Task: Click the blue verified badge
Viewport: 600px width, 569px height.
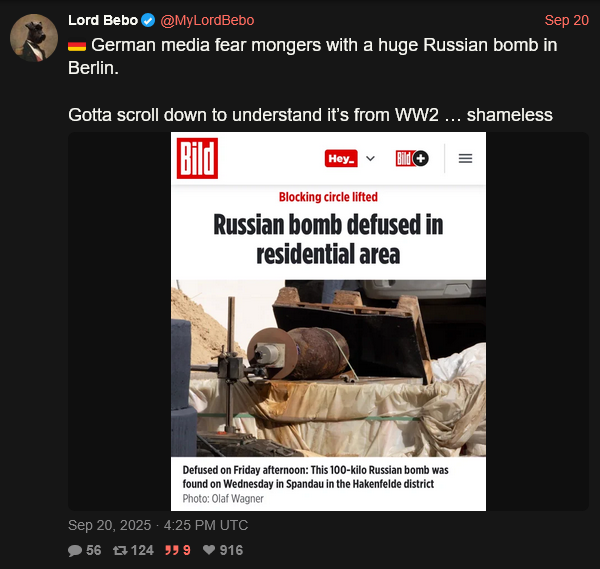Action: pyautogui.click(x=148, y=20)
